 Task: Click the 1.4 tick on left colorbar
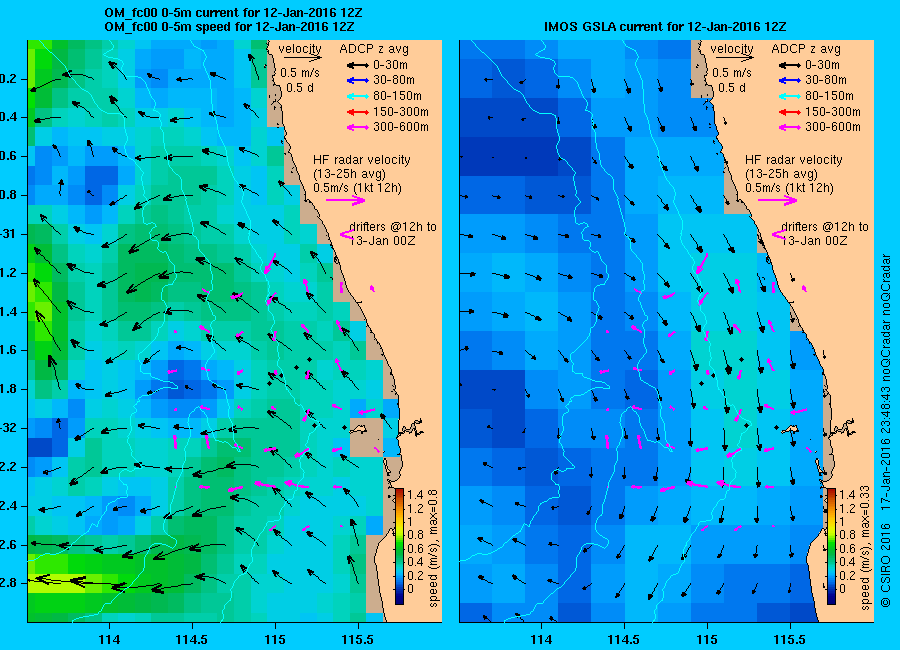[415, 494]
